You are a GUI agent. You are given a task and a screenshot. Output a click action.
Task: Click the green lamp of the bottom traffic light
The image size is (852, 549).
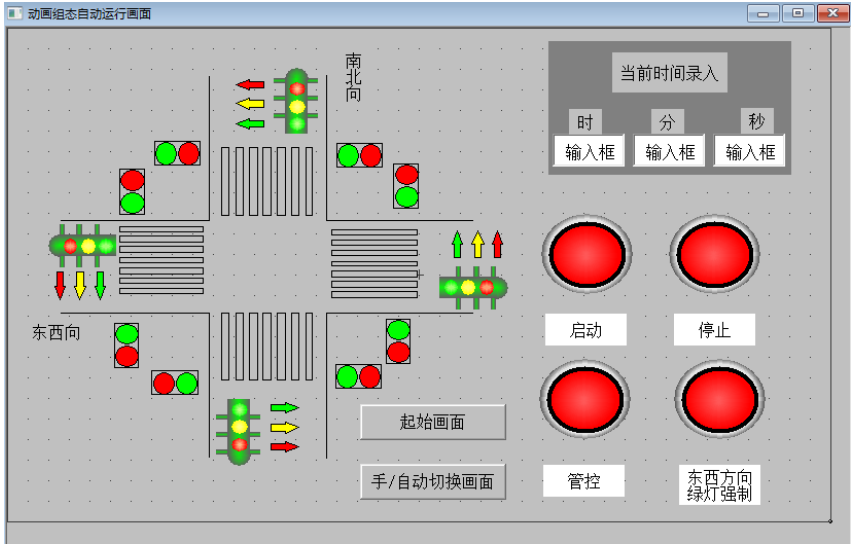tap(239, 409)
